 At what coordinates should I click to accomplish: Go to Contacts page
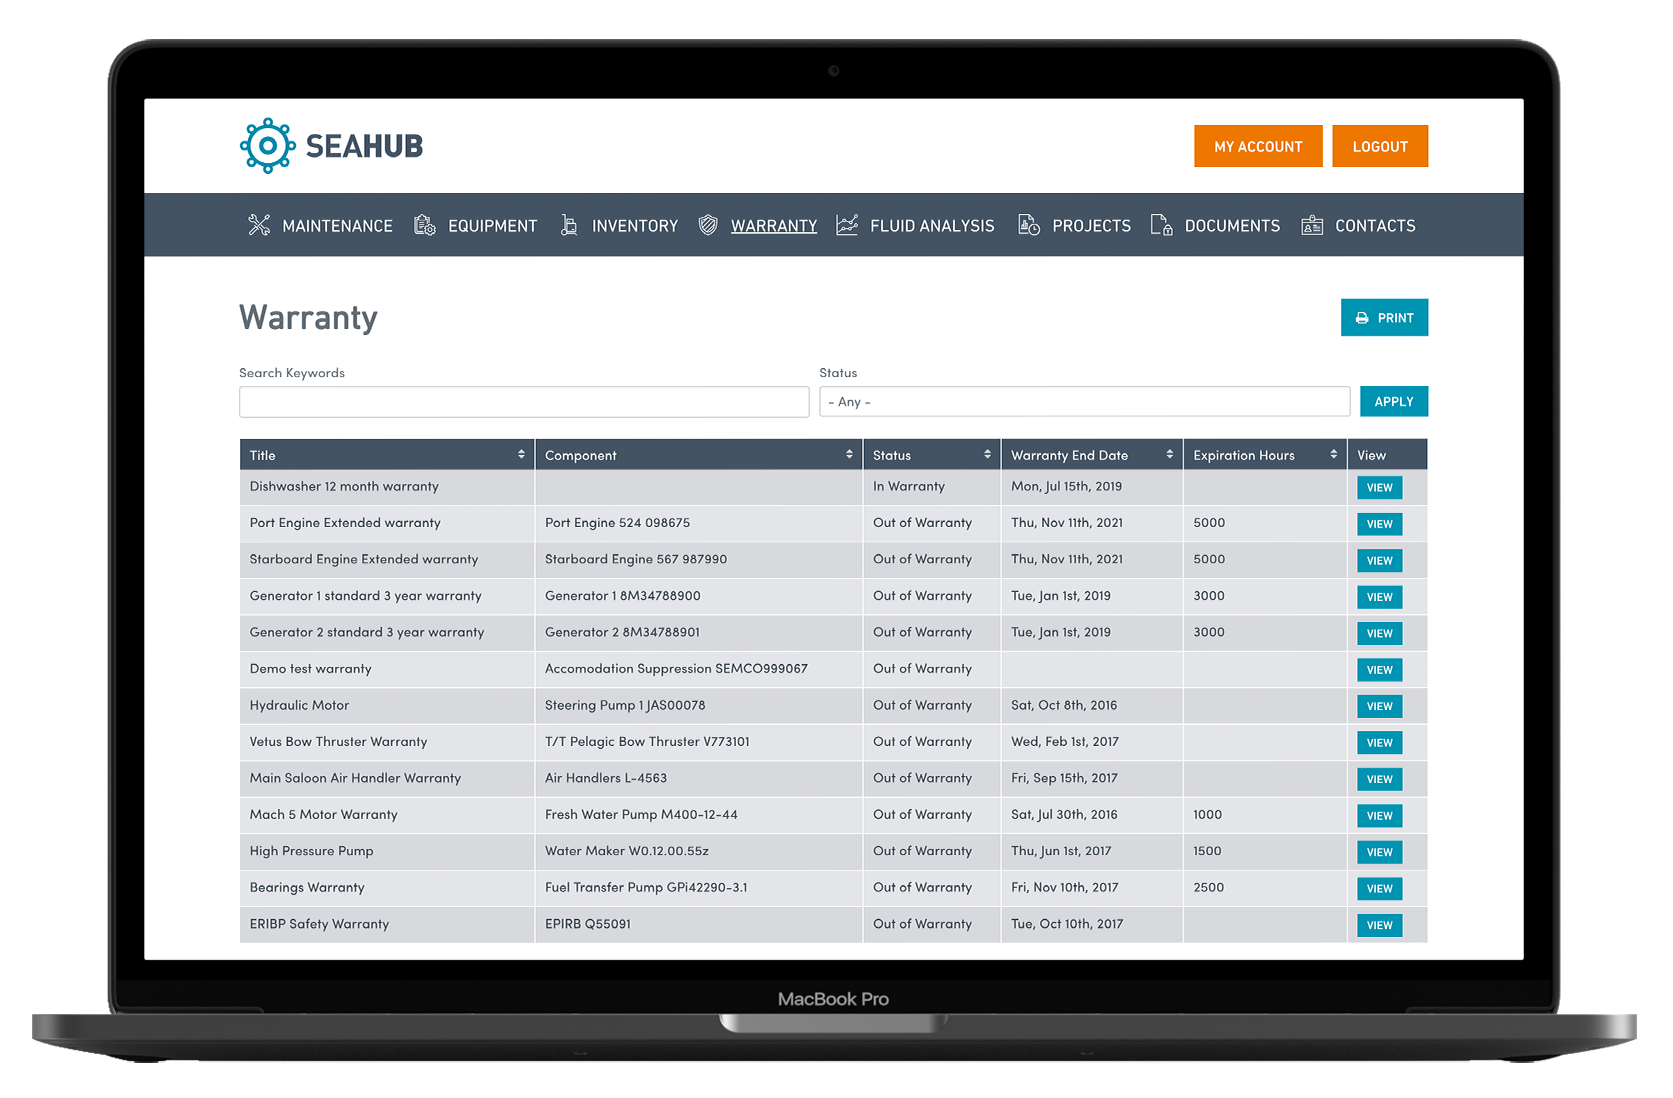click(x=1375, y=226)
